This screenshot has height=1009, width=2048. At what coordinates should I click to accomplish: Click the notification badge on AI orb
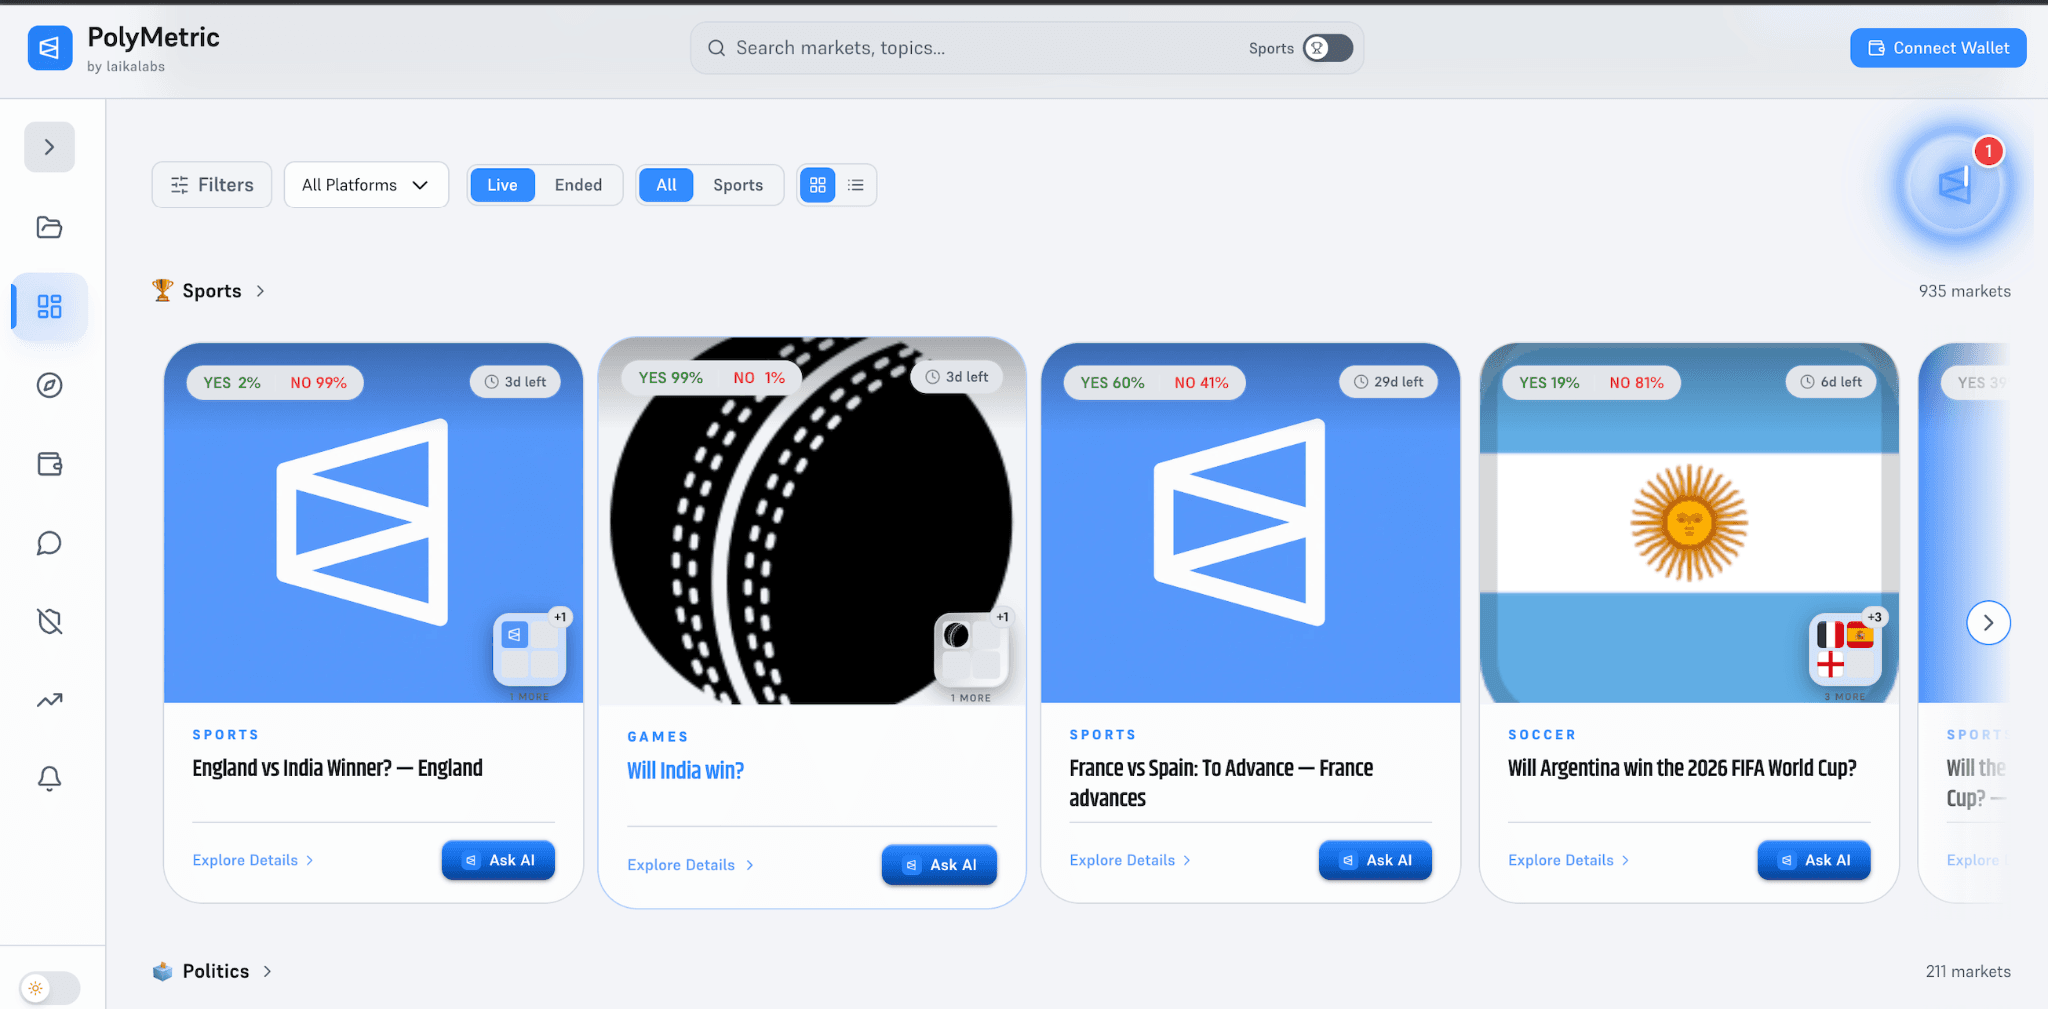pyautogui.click(x=1988, y=151)
